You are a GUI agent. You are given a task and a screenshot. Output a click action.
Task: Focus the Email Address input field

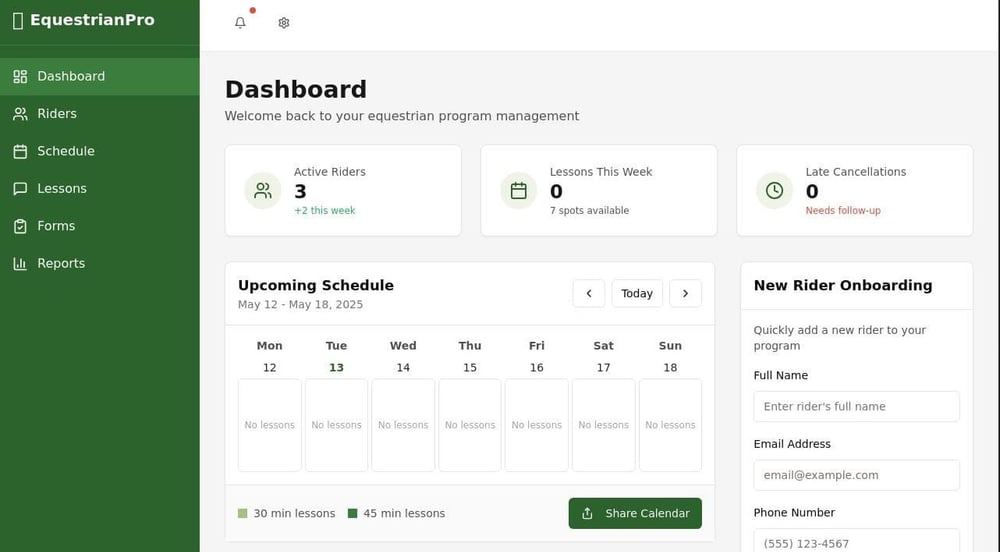[857, 475]
